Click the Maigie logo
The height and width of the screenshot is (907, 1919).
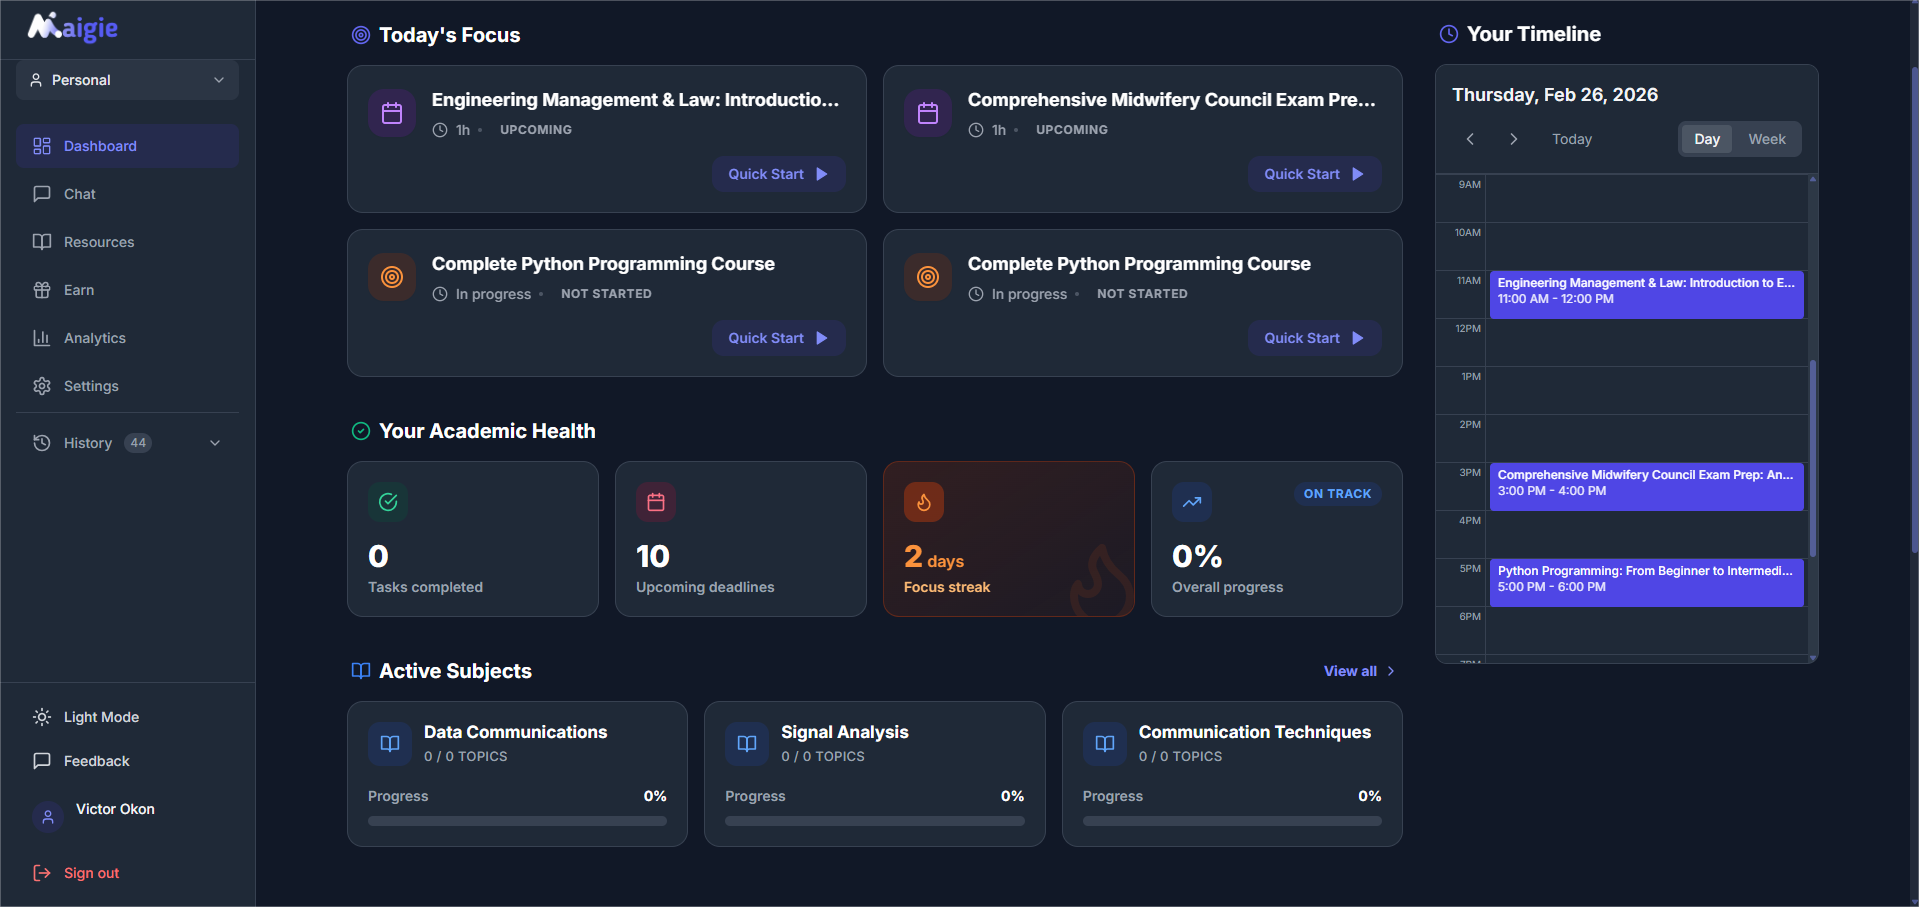(70, 27)
